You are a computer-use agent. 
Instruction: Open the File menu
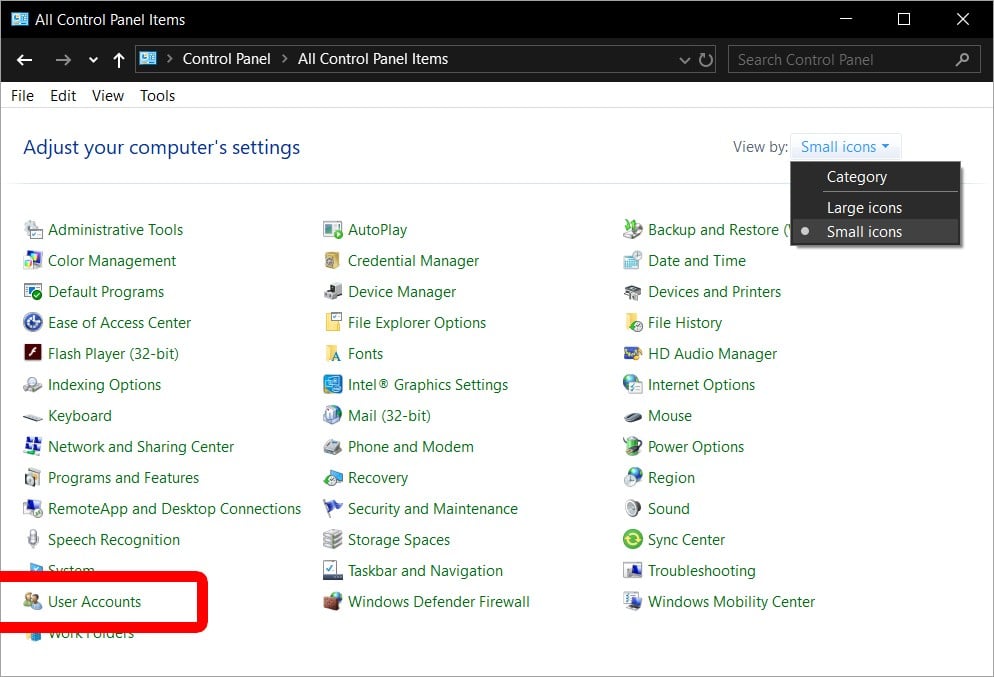click(21, 95)
